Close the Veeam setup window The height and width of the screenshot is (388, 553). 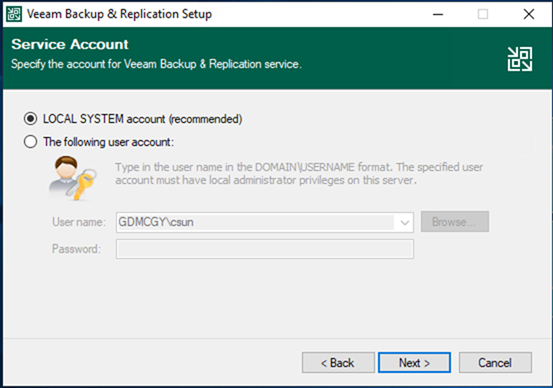click(529, 14)
